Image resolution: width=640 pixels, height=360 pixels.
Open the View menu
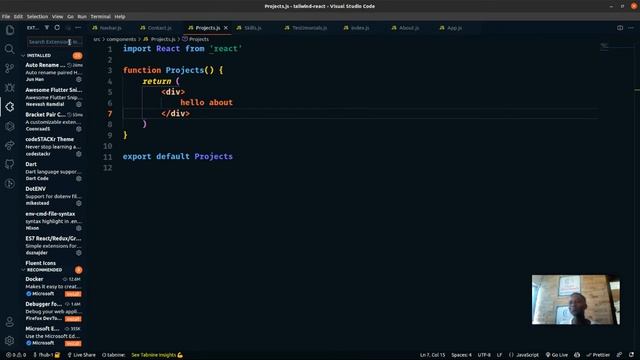point(58,16)
